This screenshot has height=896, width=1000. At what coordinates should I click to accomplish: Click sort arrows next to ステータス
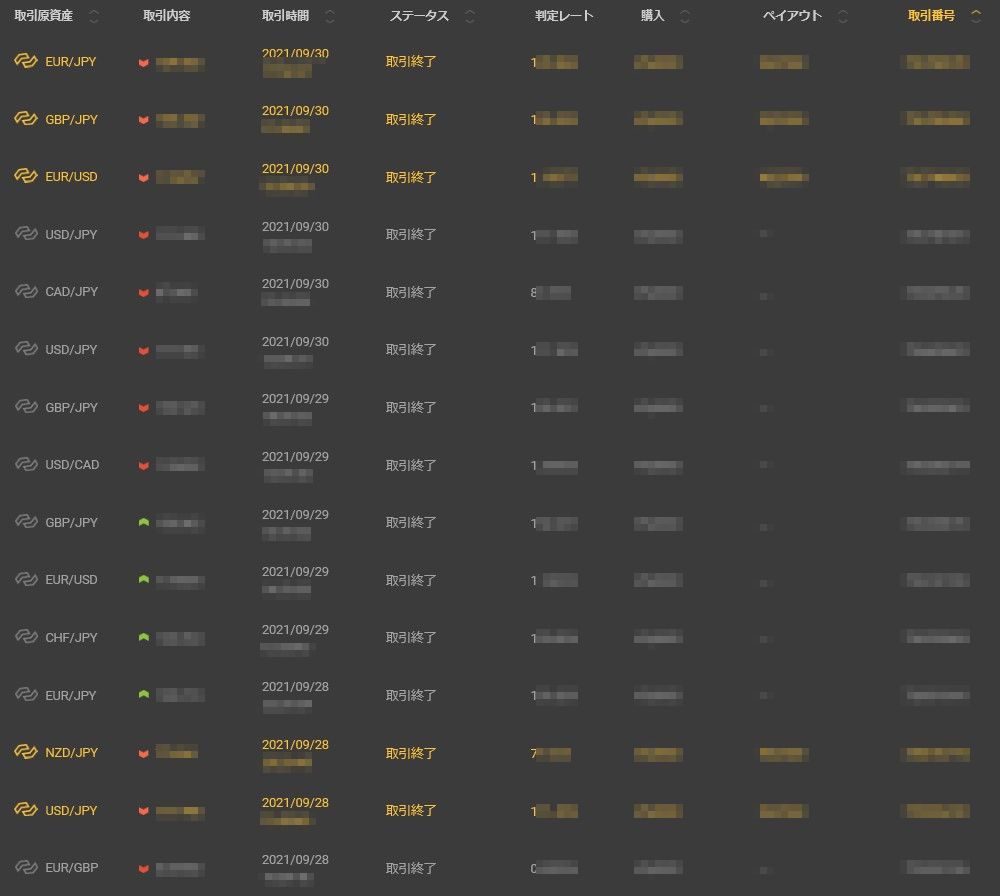[470, 16]
